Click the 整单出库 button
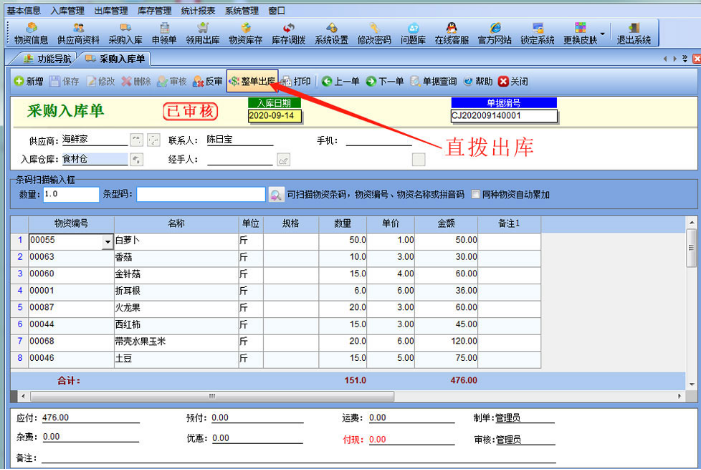Viewport: 701px width, 470px height. tap(253, 81)
